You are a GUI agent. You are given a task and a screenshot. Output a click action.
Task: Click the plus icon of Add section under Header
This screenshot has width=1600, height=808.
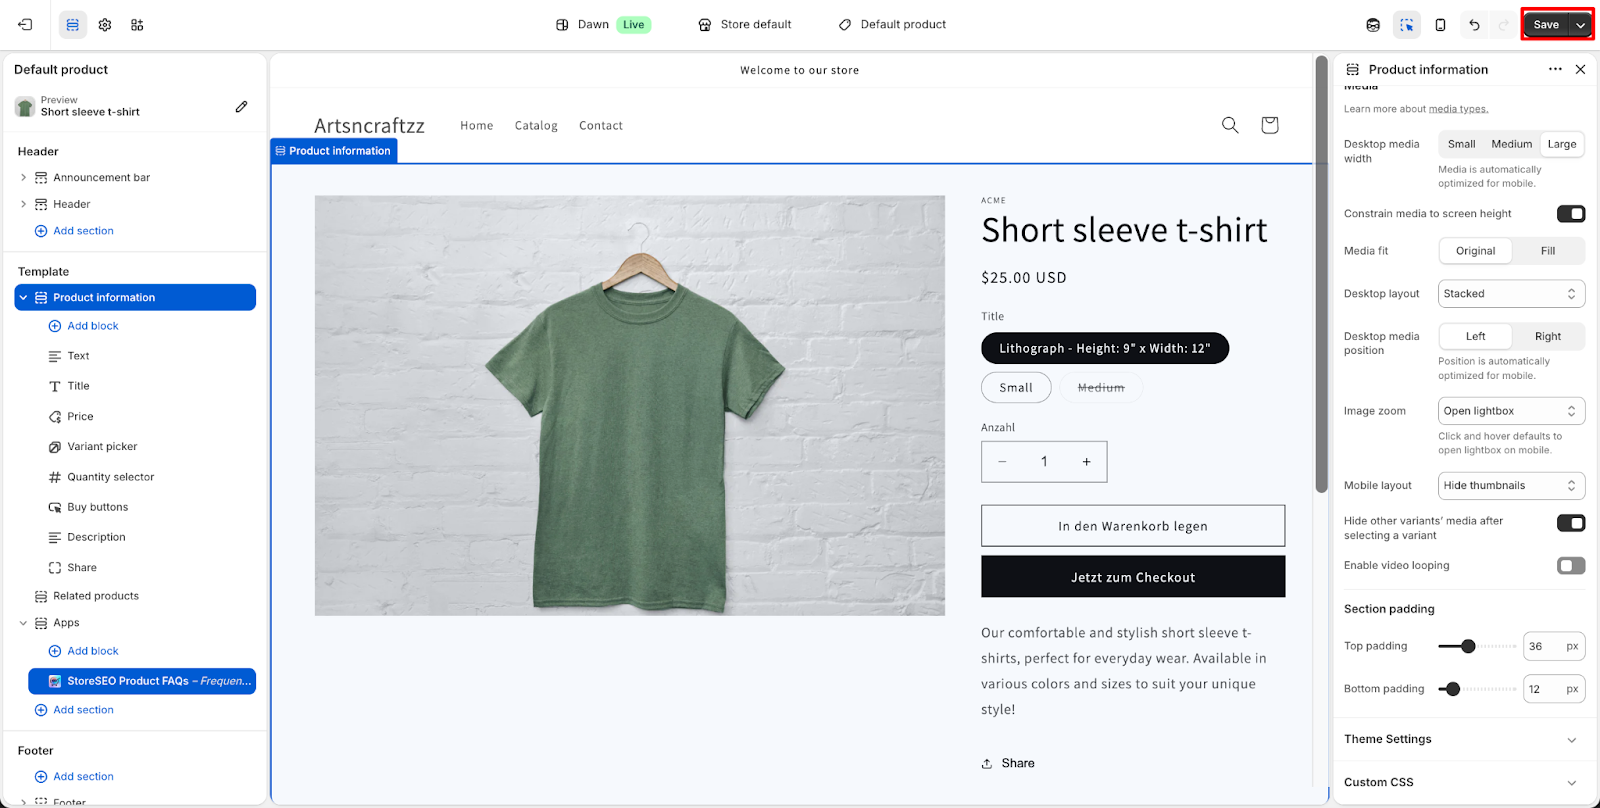[x=41, y=231]
